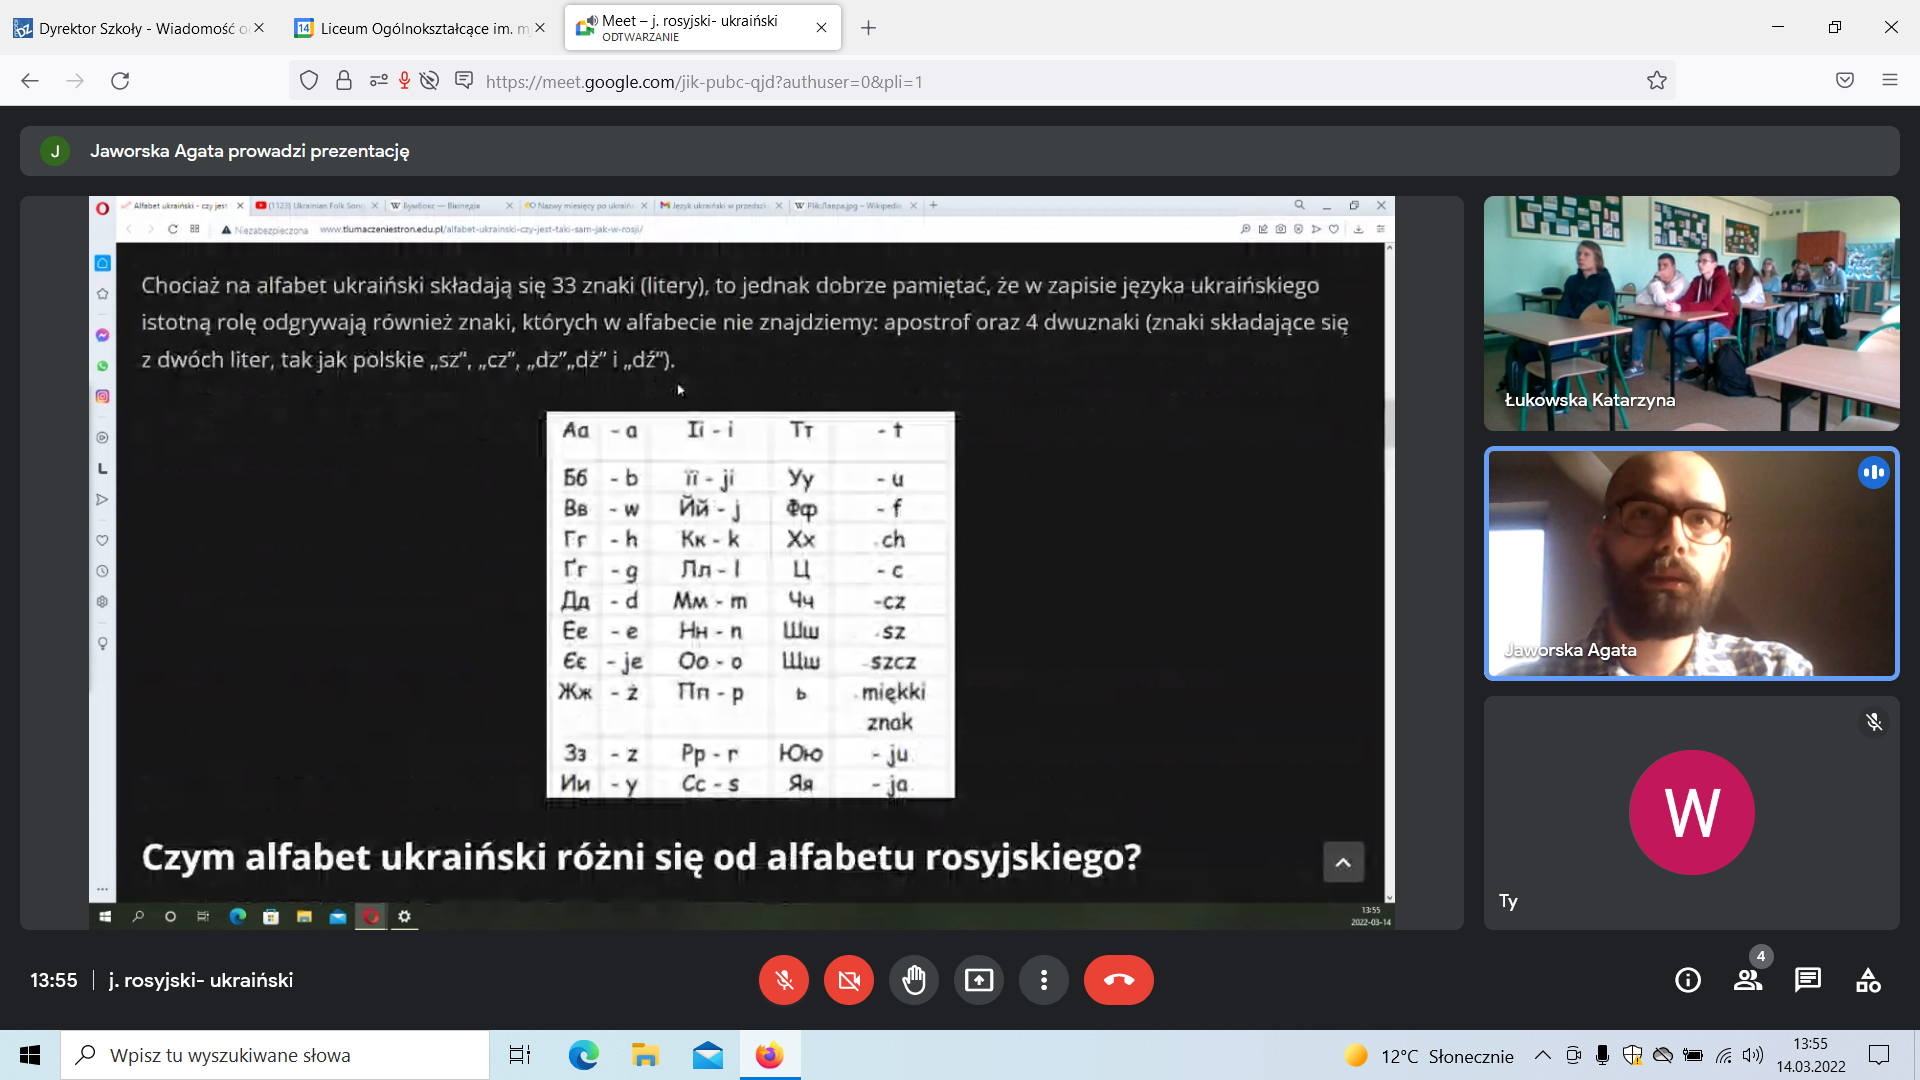
Task: Expand hidden system tray icons
Action: click(x=1543, y=1055)
